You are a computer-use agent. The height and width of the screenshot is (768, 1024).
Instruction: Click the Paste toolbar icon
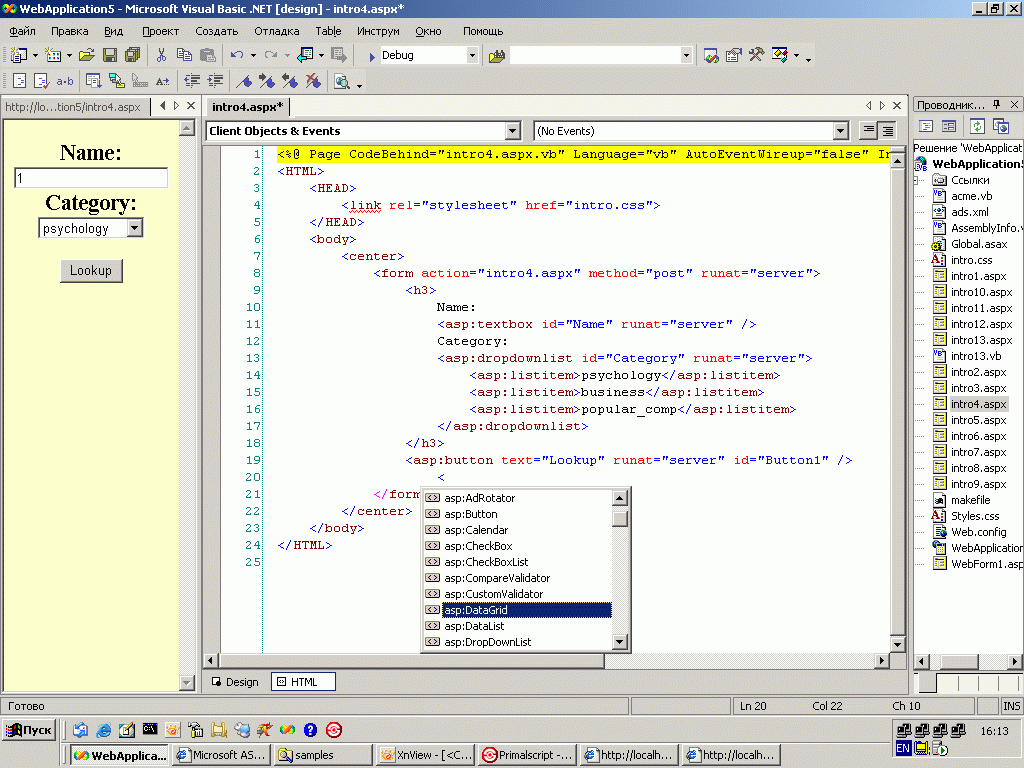pyautogui.click(x=208, y=55)
